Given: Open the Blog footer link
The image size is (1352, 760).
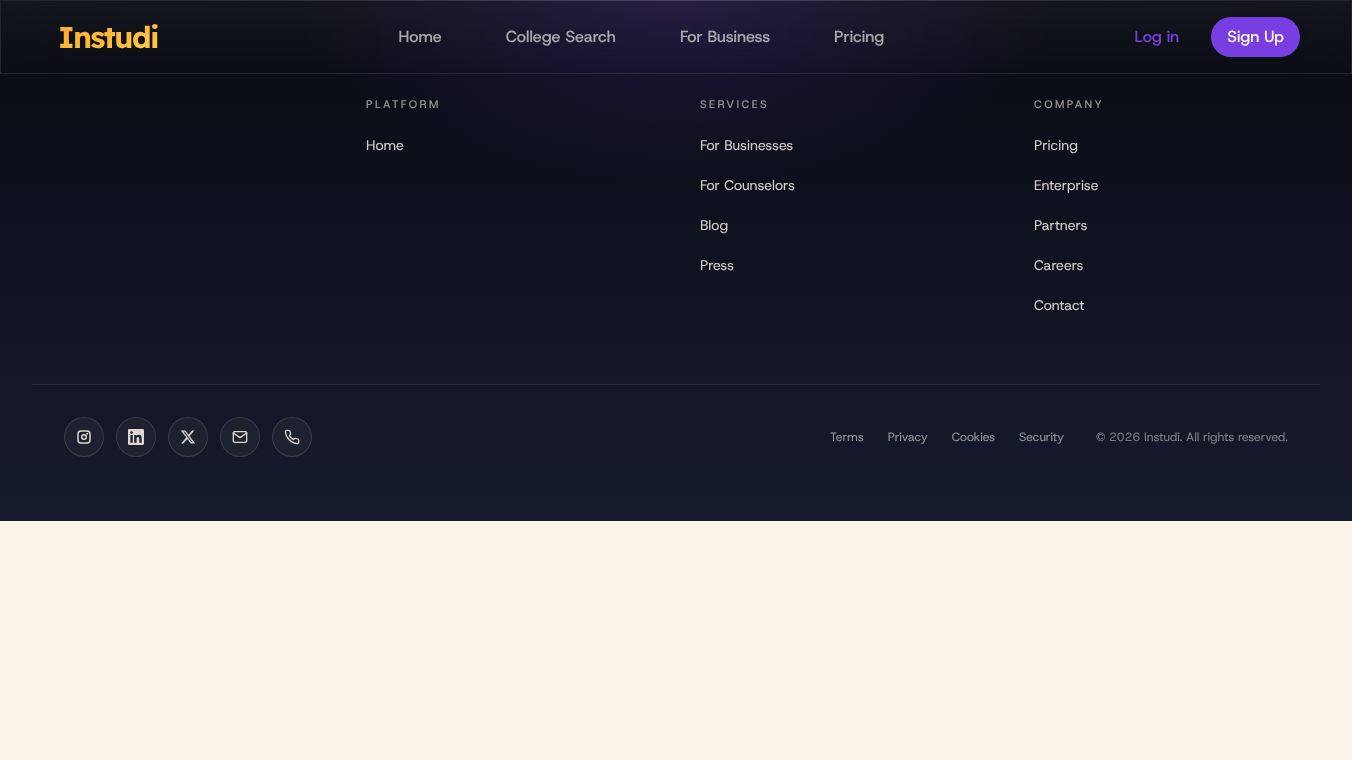Looking at the screenshot, I should pos(714,225).
